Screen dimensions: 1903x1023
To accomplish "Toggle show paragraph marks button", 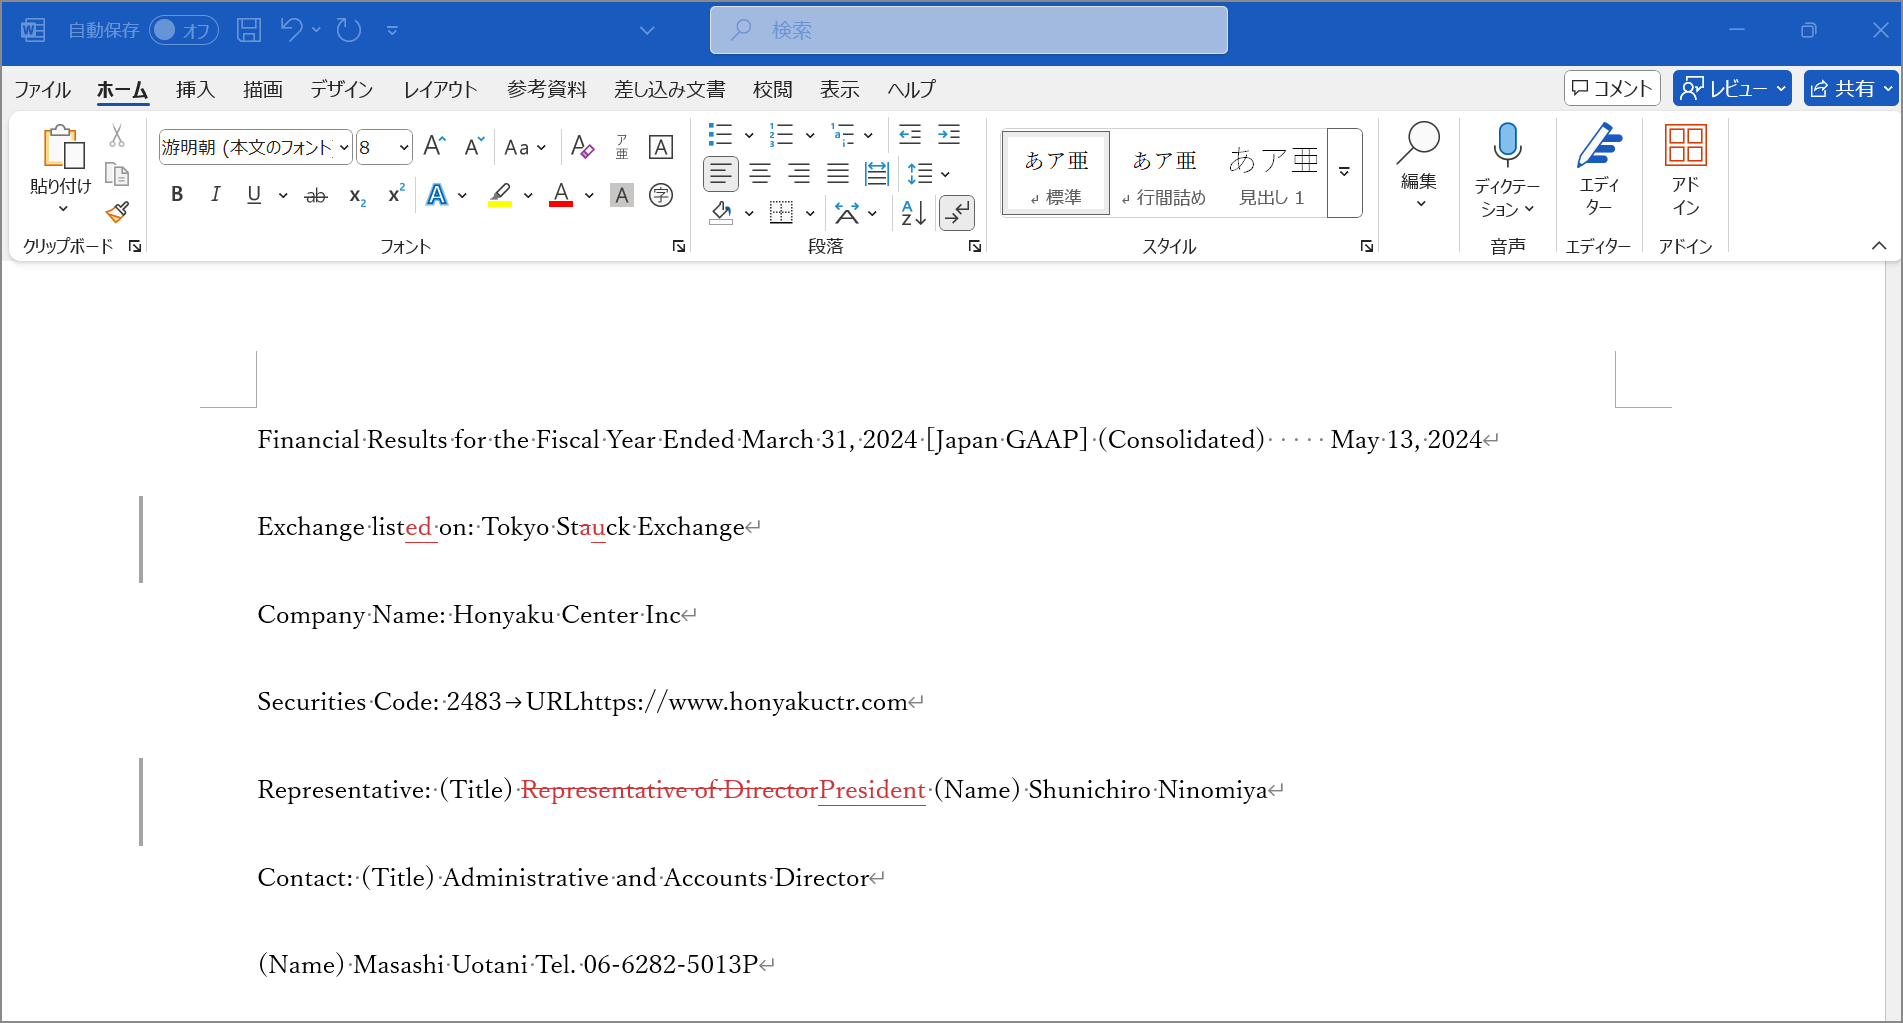I will pos(957,212).
